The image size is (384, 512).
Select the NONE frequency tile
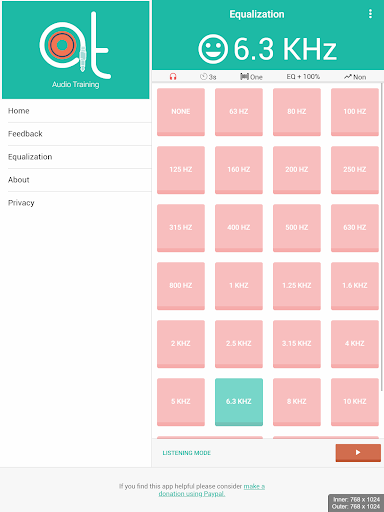(181, 112)
